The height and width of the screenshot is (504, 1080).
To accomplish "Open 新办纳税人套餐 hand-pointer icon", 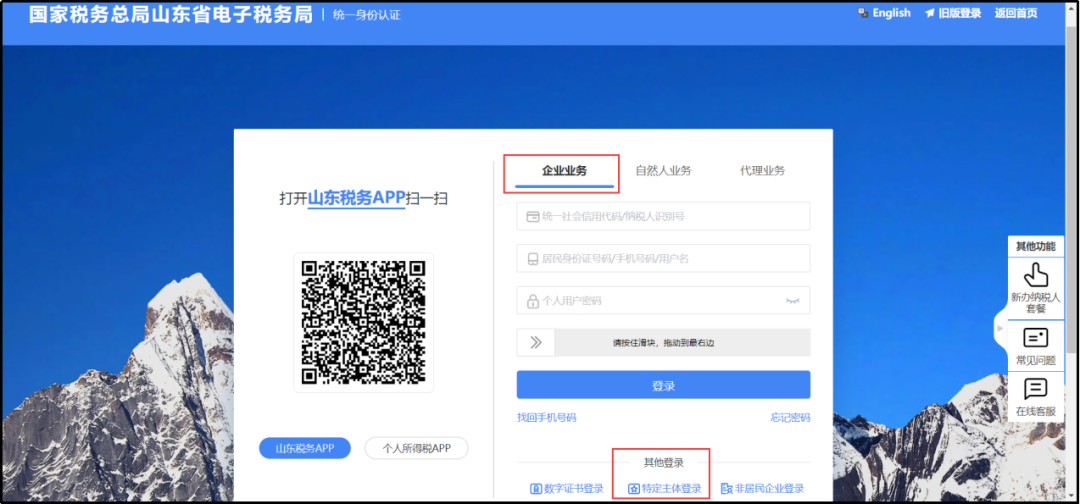I will tap(1035, 275).
